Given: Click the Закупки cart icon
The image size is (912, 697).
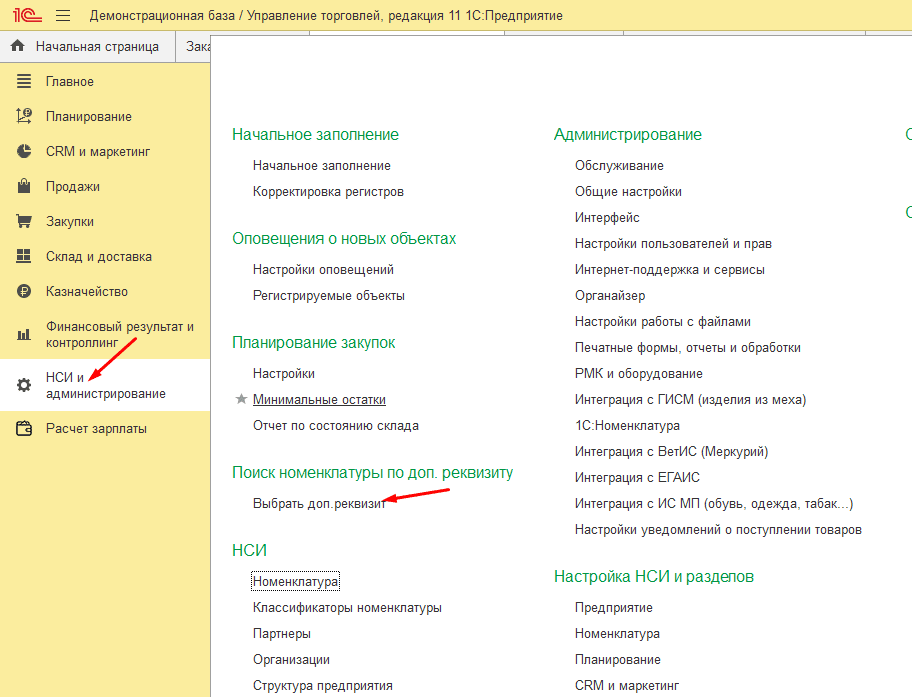Looking at the screenshot, I should pos(24,221).
